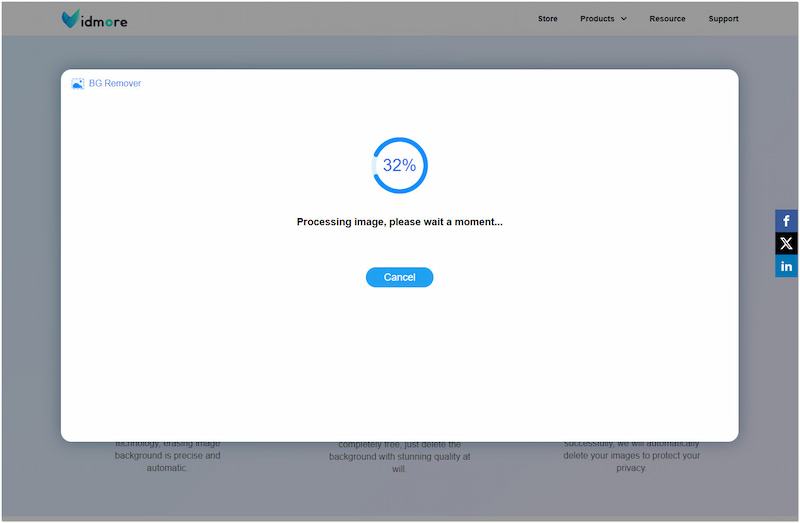Open the Products menu
This screenshot has width=800, height=523.
point(597,19)
